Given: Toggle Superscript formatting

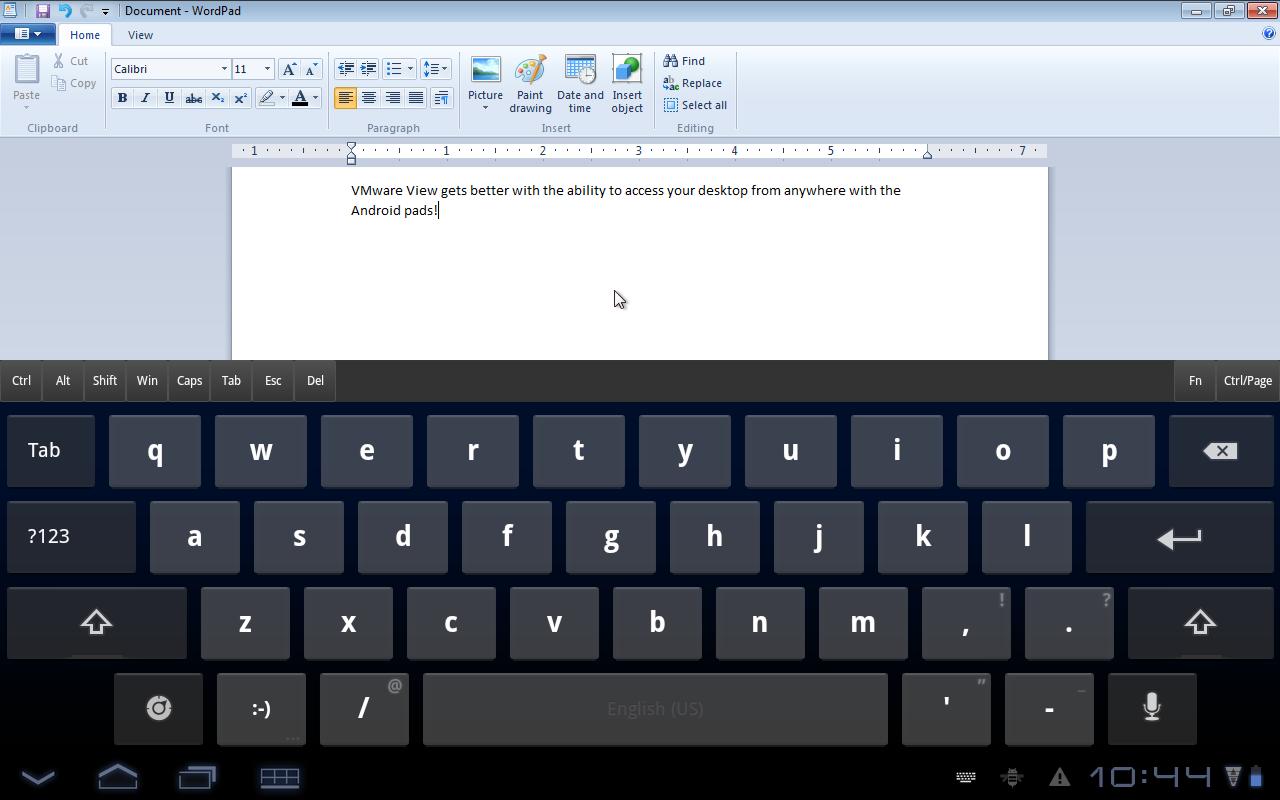Looking at the screenshot, I should coord(240,98).
